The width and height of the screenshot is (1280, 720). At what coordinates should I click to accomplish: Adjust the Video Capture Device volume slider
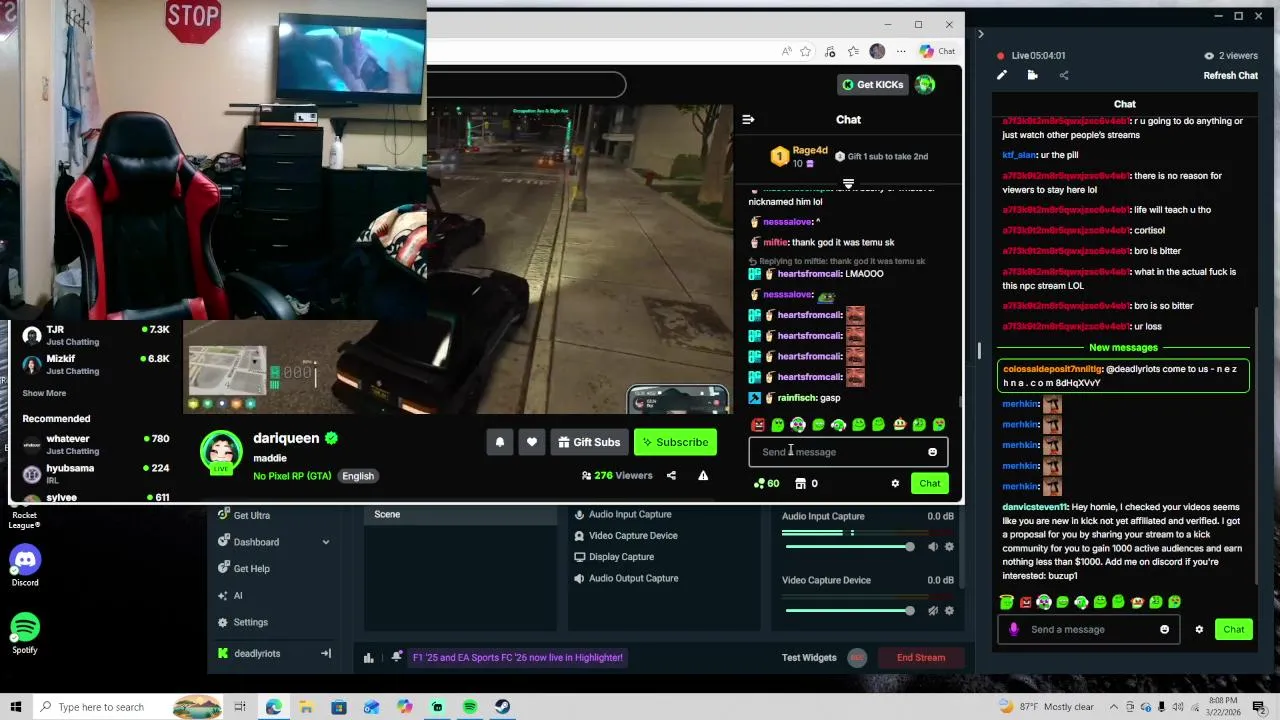coord(849,611)
